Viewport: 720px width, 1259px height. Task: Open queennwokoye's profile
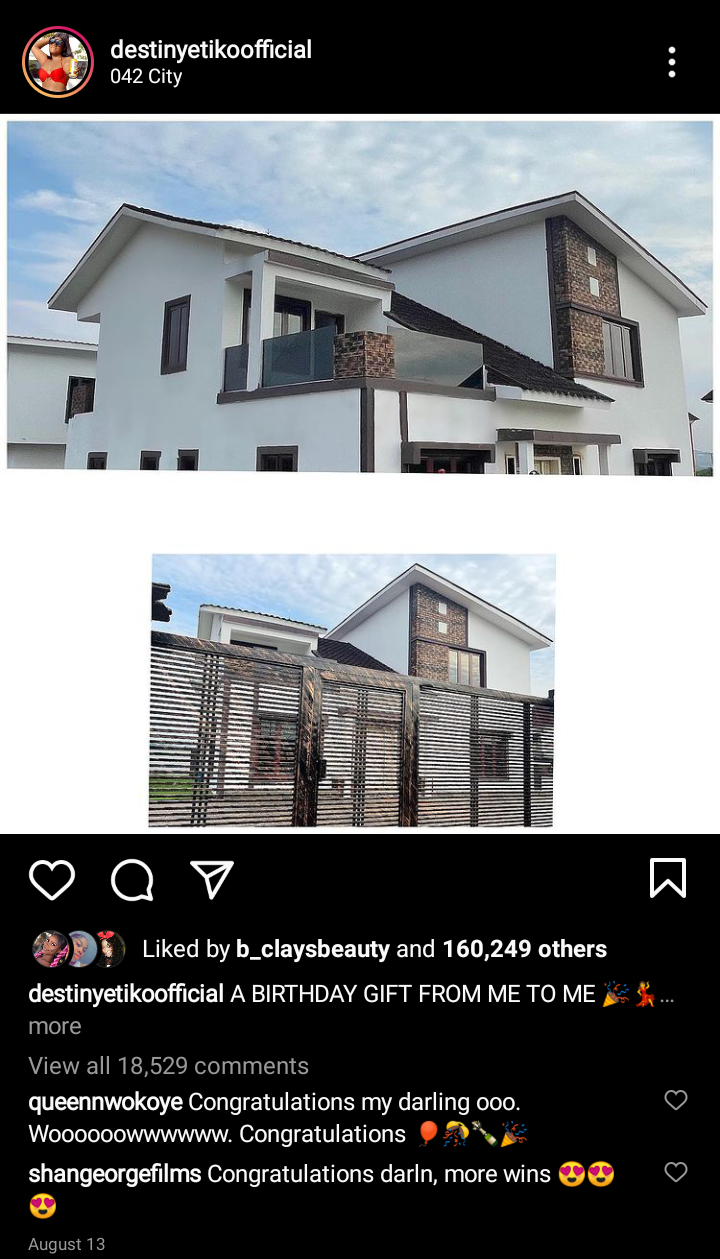tap(105, 1102)
